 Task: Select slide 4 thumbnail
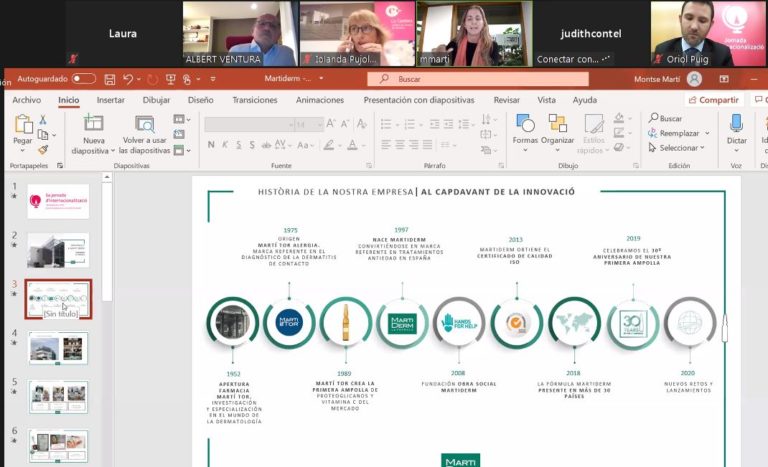[58, 348]
